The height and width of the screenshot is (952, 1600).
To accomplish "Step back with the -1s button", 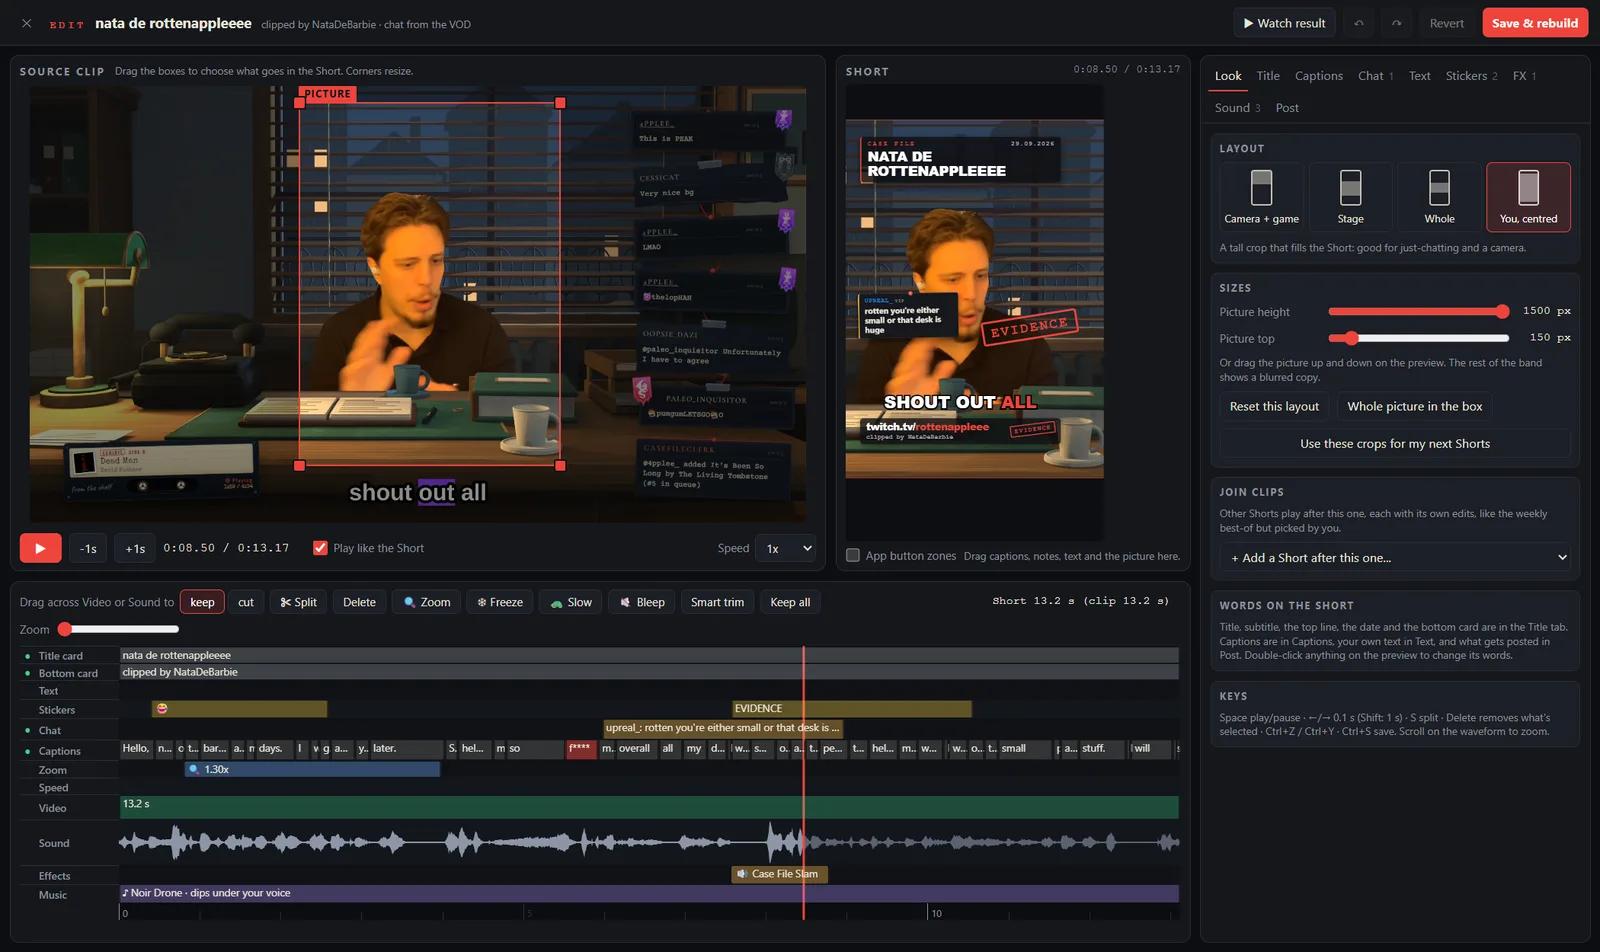I will click(x=89, y=548).
